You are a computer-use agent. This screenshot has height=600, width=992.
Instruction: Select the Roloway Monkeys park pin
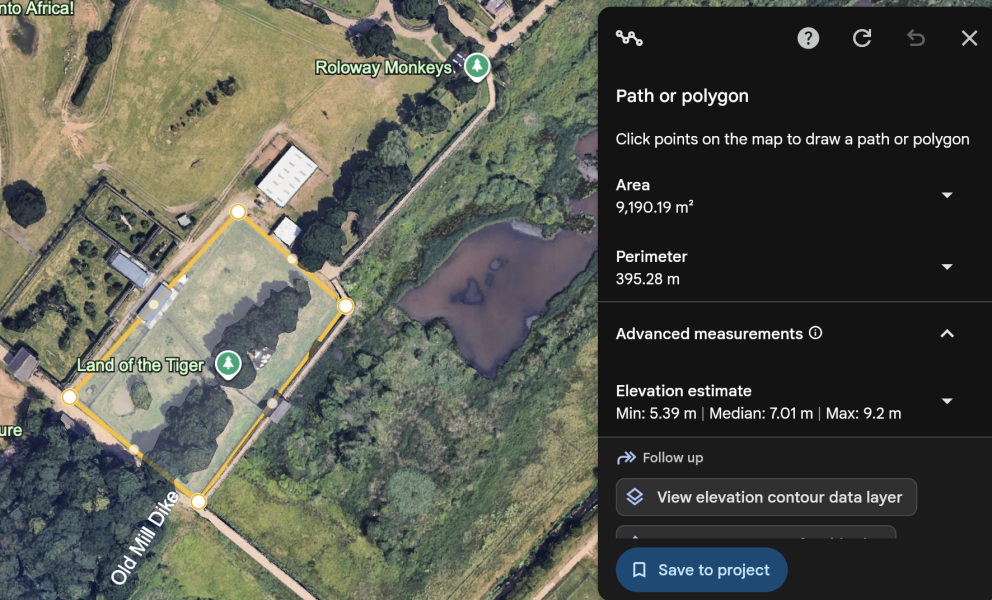tap(477, 66)
